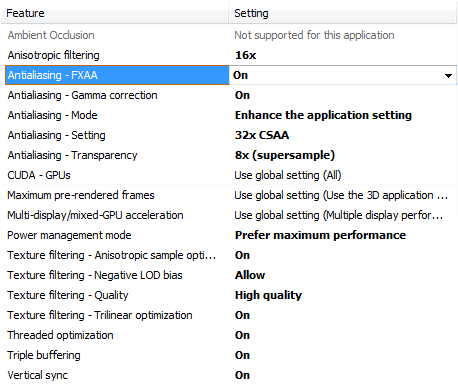Select the Triple buffering row
Screen dimensions: 458x389
pyautogui.click(x=231, y=355)
